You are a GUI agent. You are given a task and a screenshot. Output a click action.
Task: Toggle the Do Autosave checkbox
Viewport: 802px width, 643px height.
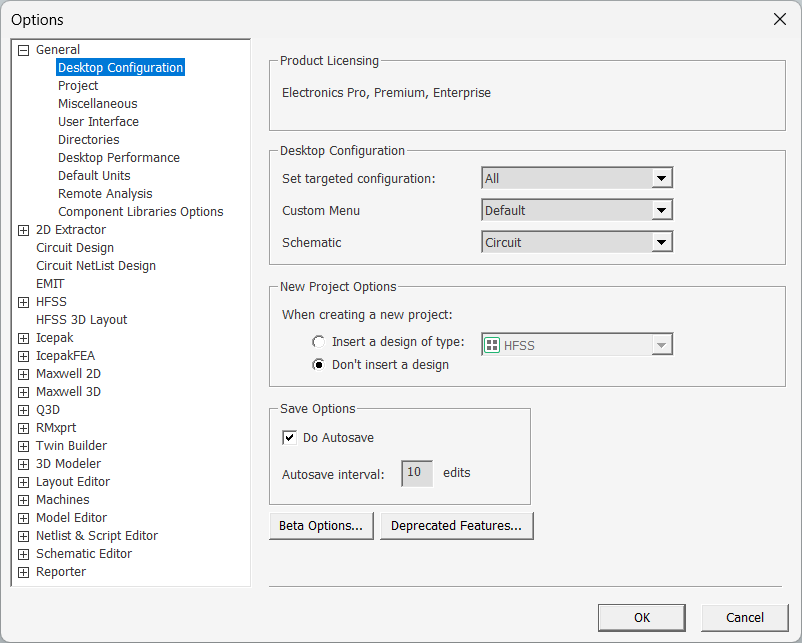click(x=289, y=437)
